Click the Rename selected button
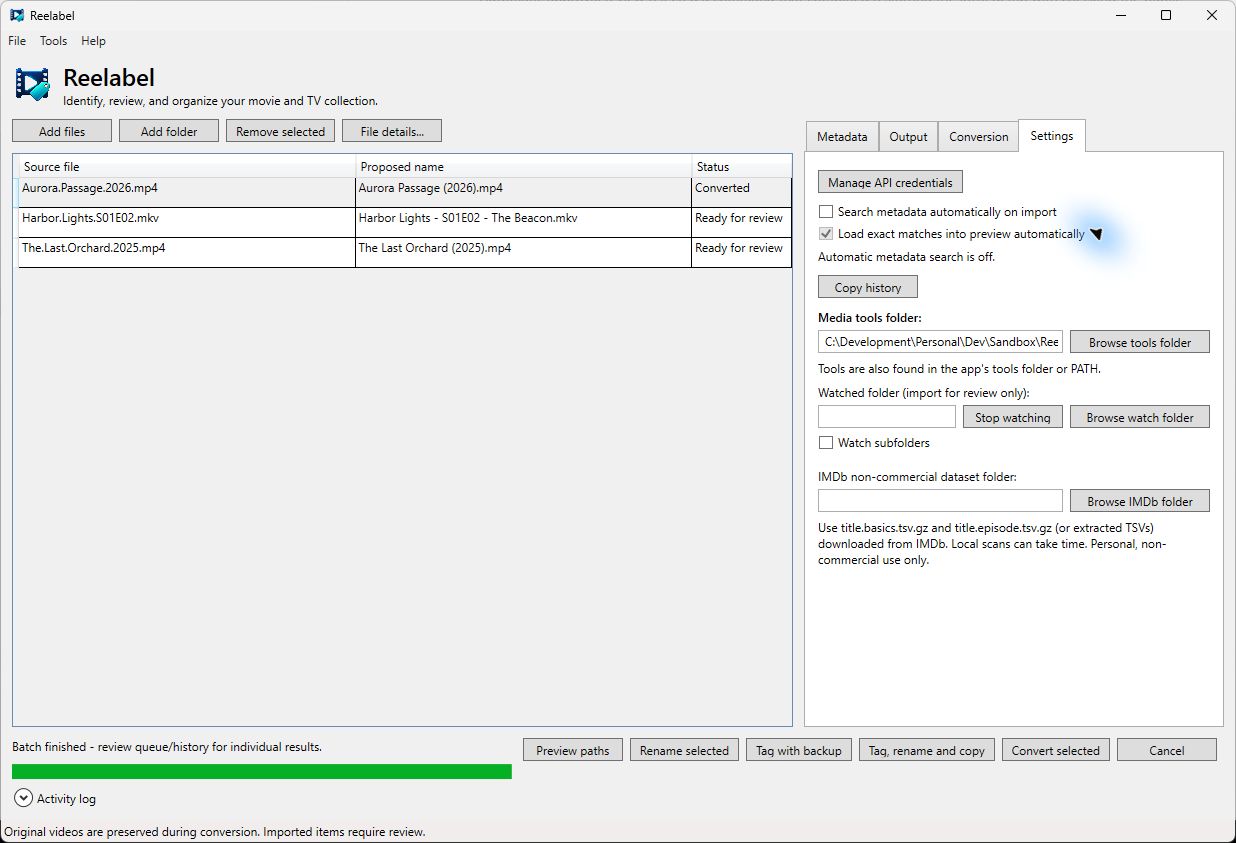This screenshot has width=1236, height=843. [x=684, y=750]
